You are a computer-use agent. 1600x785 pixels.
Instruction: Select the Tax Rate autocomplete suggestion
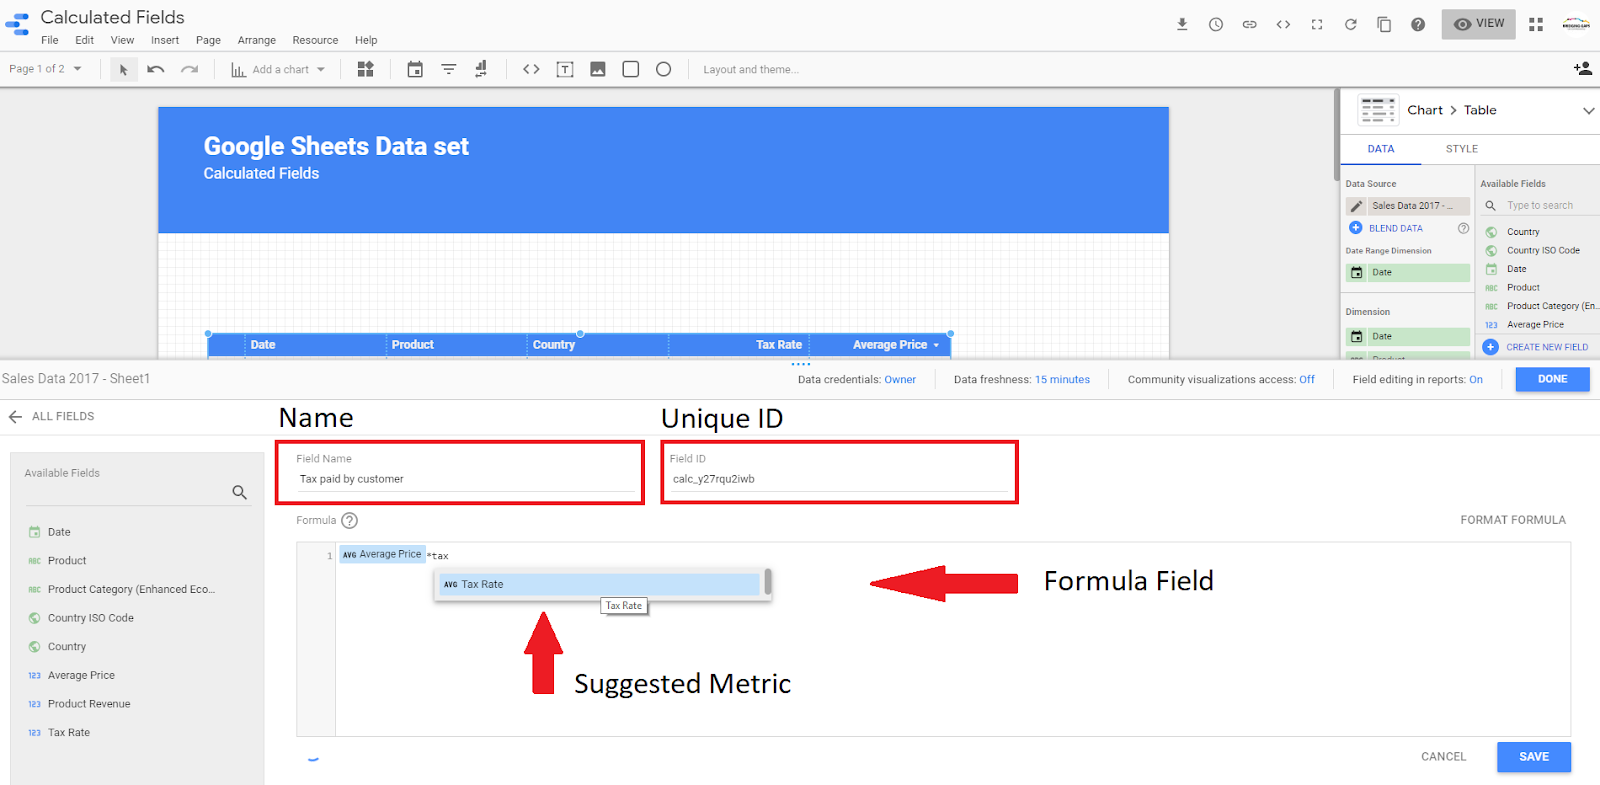coord(600,584)
